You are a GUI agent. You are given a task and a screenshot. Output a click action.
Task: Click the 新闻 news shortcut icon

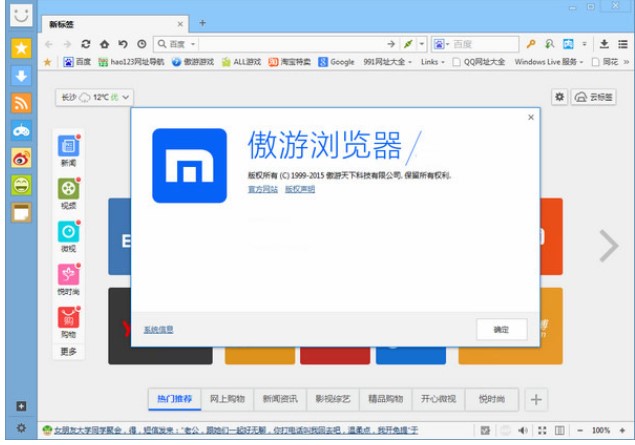click(68, 146)
